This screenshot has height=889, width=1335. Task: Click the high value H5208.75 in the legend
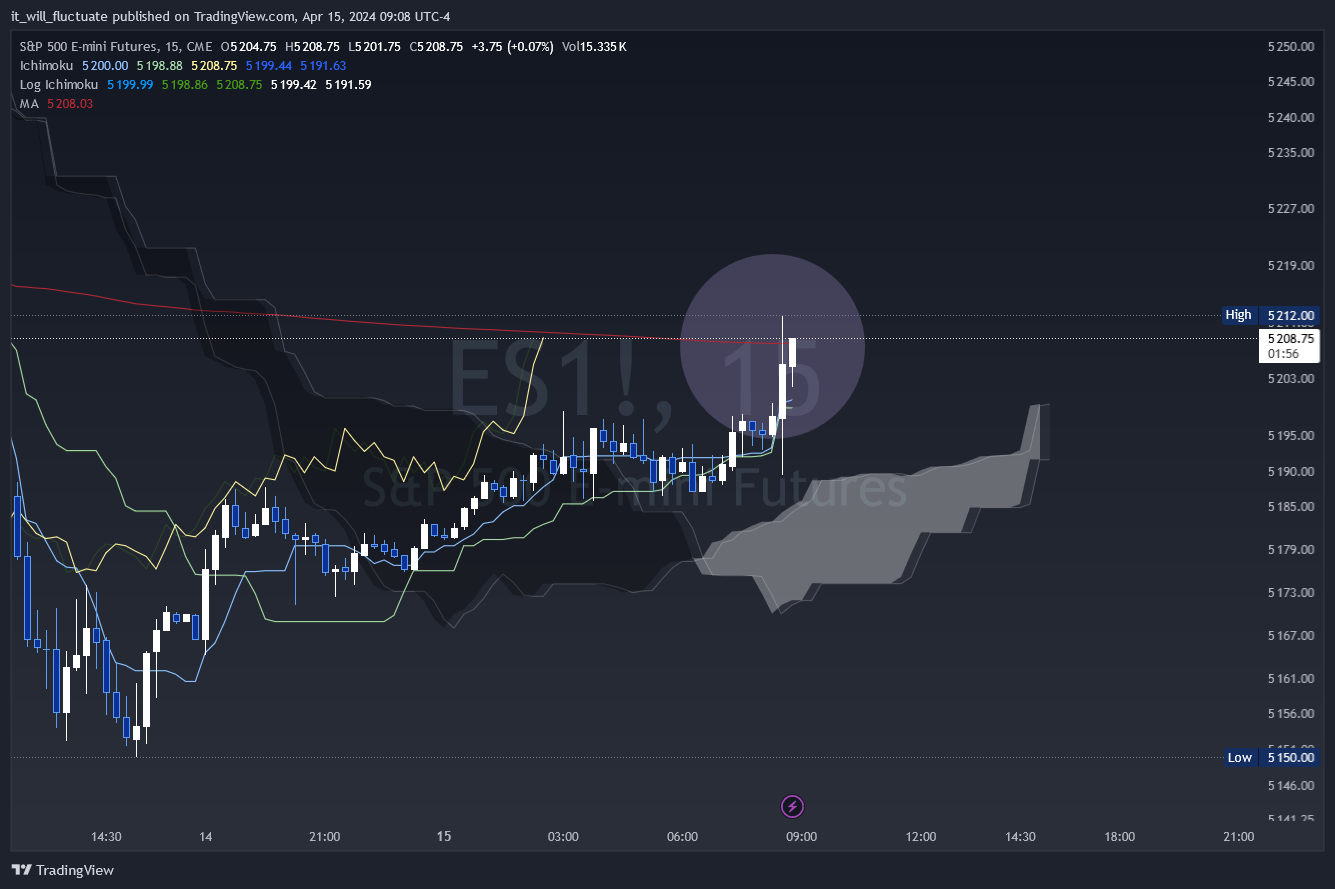313,47
